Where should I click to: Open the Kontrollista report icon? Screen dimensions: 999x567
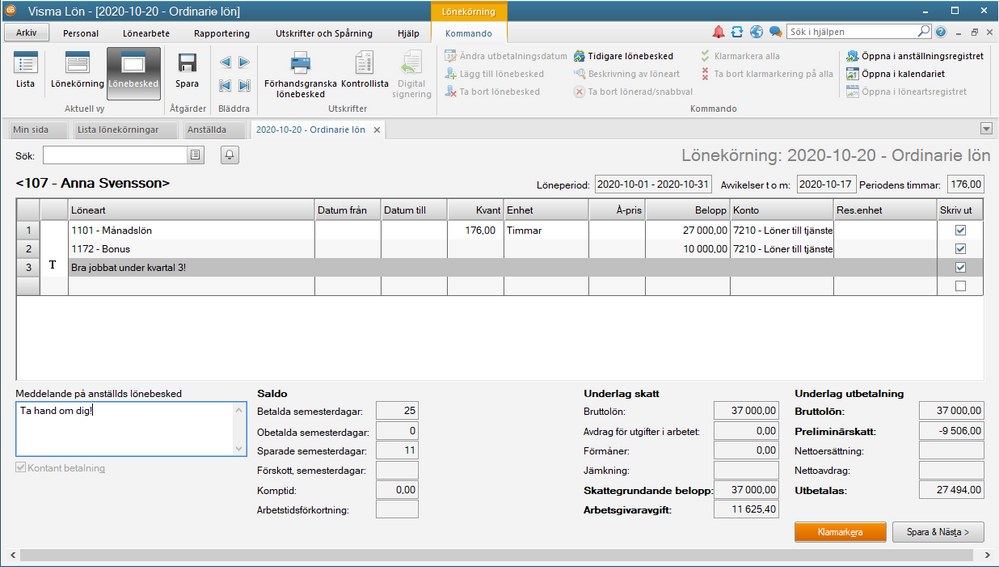[364, 72]
